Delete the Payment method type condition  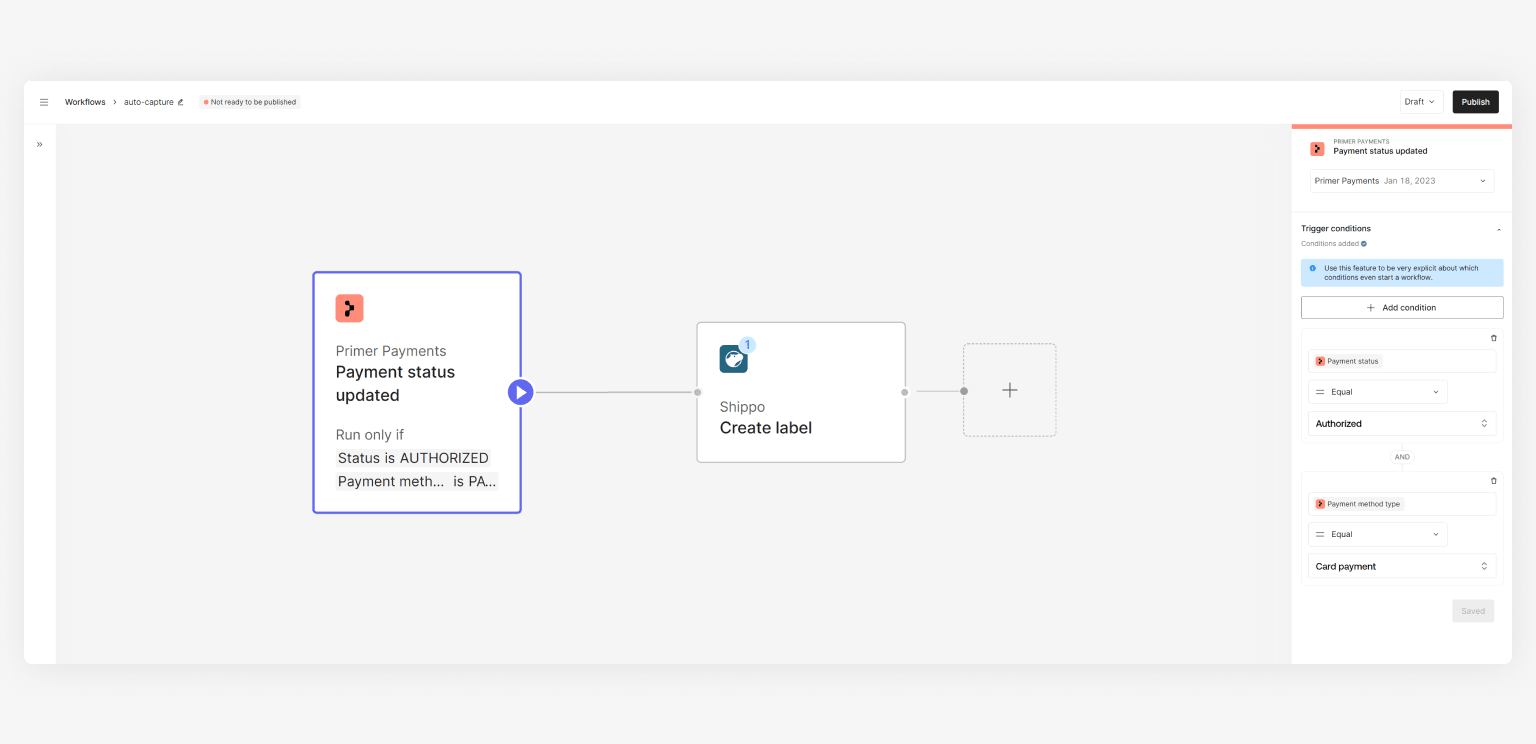coord(1494,481)
